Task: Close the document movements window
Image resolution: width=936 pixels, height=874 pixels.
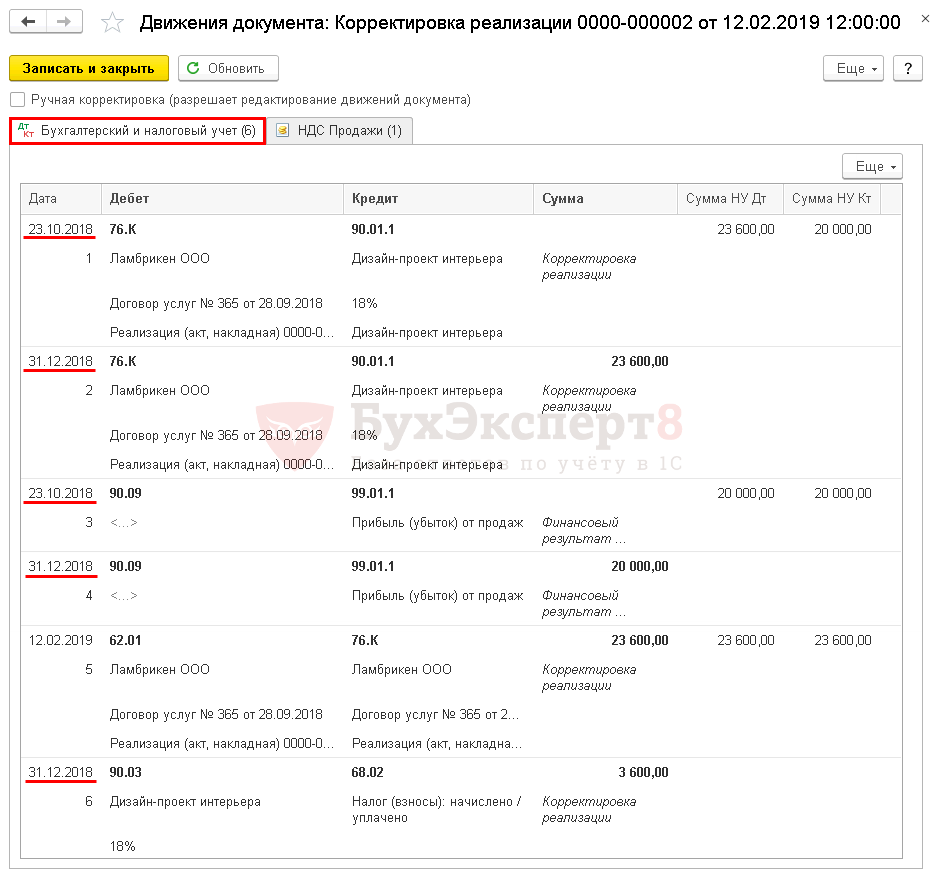Action: (x=925, y=19)
